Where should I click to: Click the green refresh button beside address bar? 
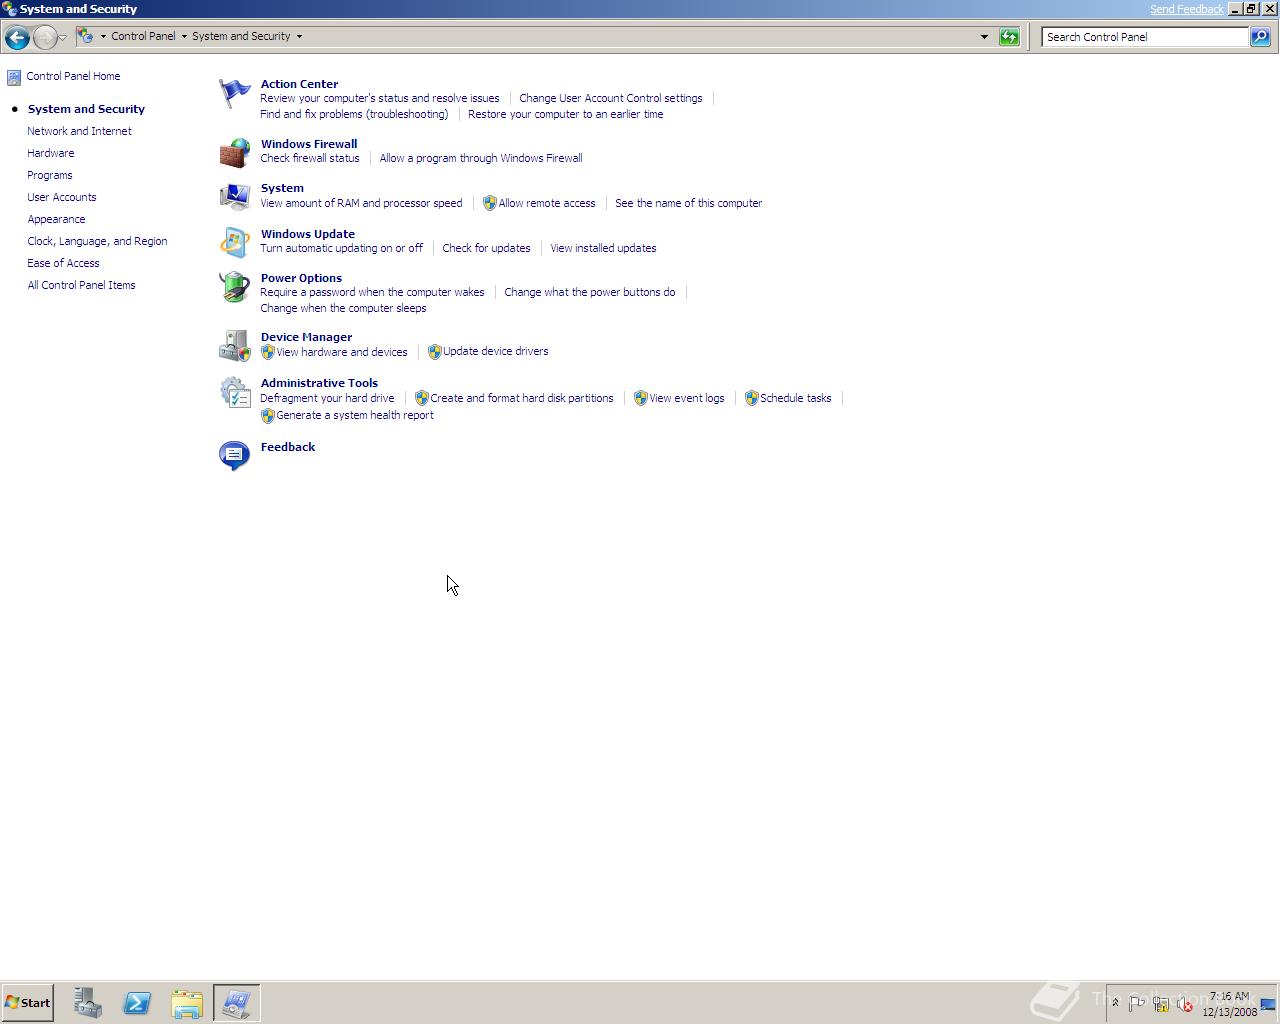1009,37
